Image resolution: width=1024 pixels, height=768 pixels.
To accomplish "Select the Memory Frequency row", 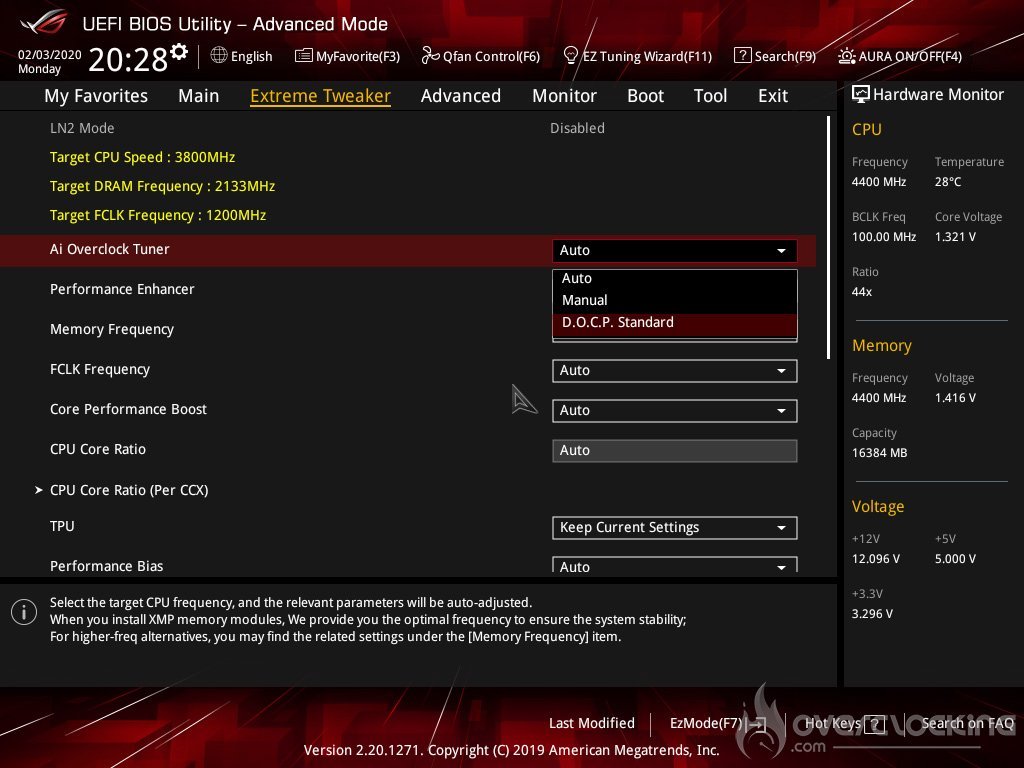I will click(x=112, y=329).
